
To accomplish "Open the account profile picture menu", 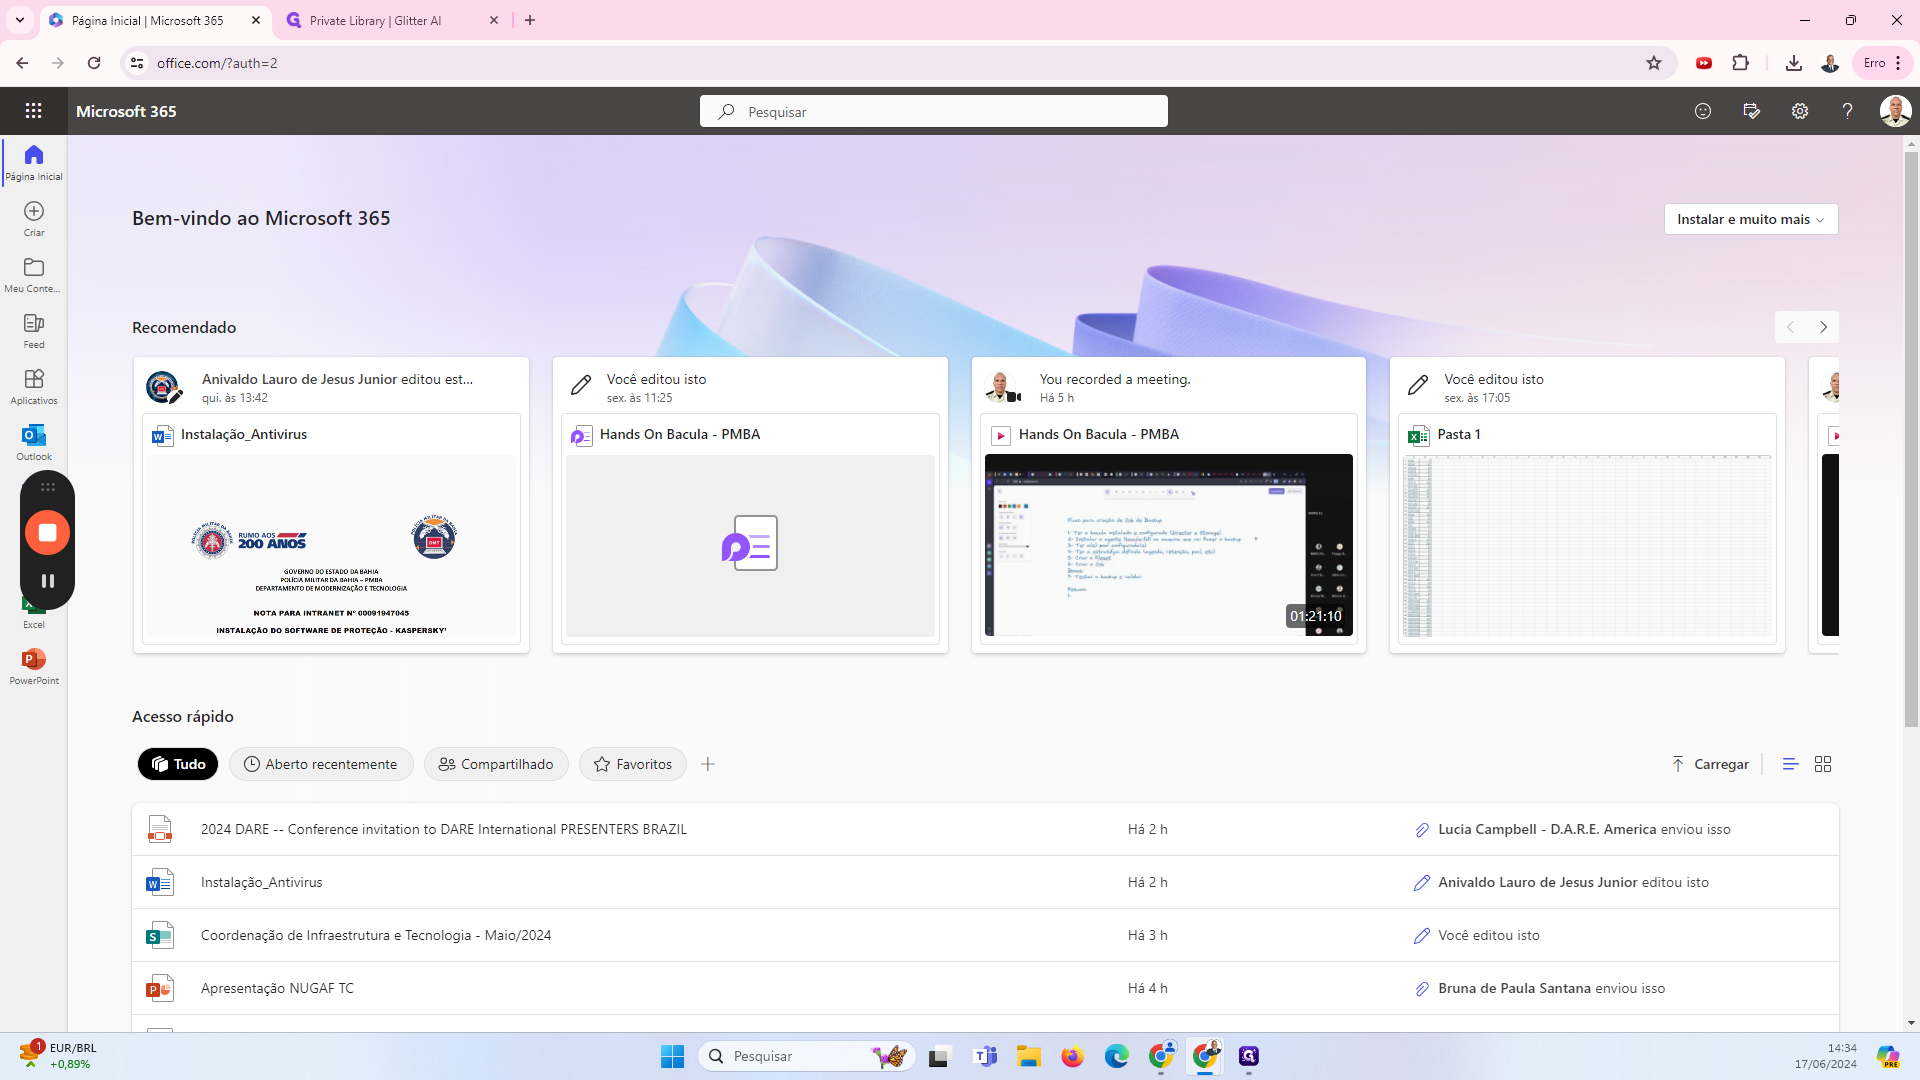I will coord(1895,111).
